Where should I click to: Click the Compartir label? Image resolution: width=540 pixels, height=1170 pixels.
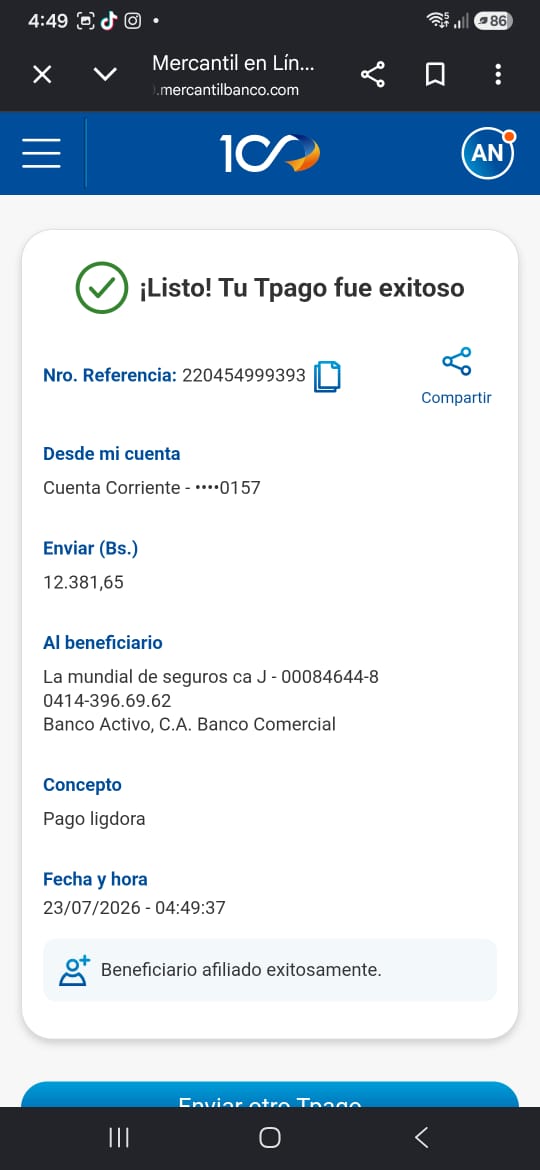pyautogui.click(x=456, y=398)
